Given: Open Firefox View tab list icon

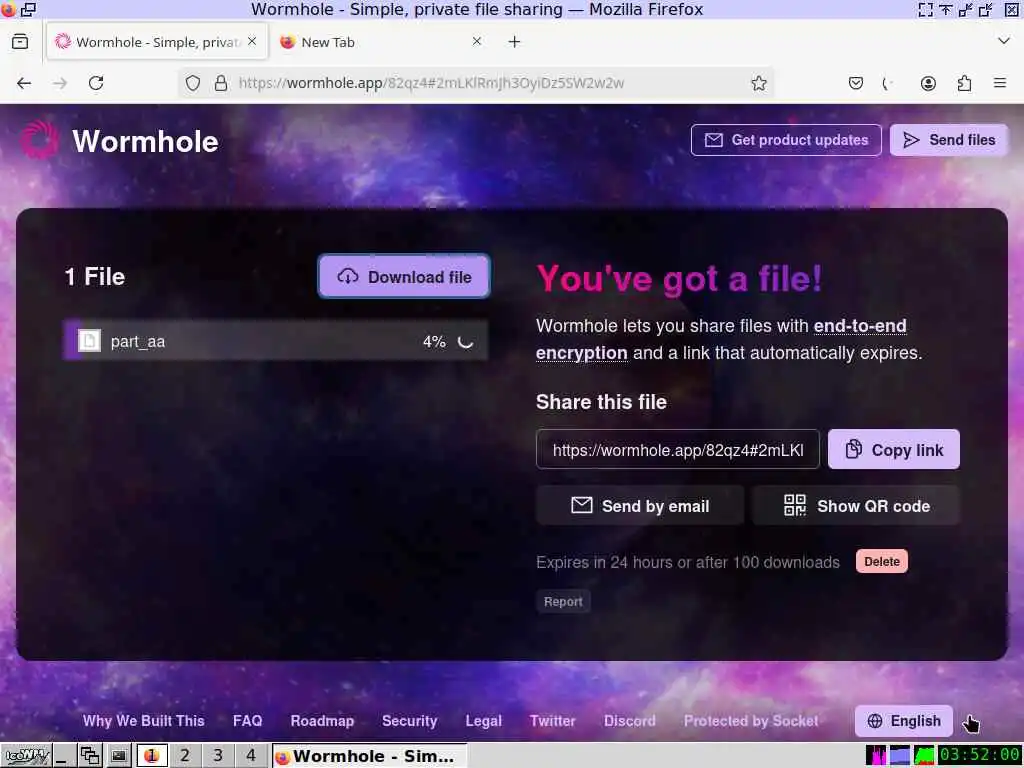Looking at the screenshot, I should [20, 42].
